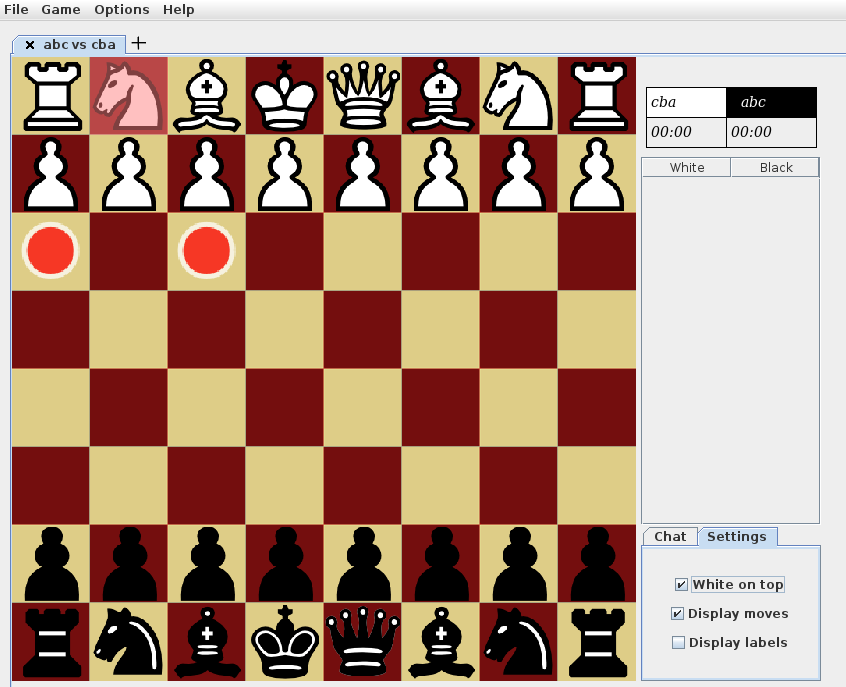Click a red dot to move the knight
Image resolution: width=846 pixels, height=687 pixels.
coord(50,251)
